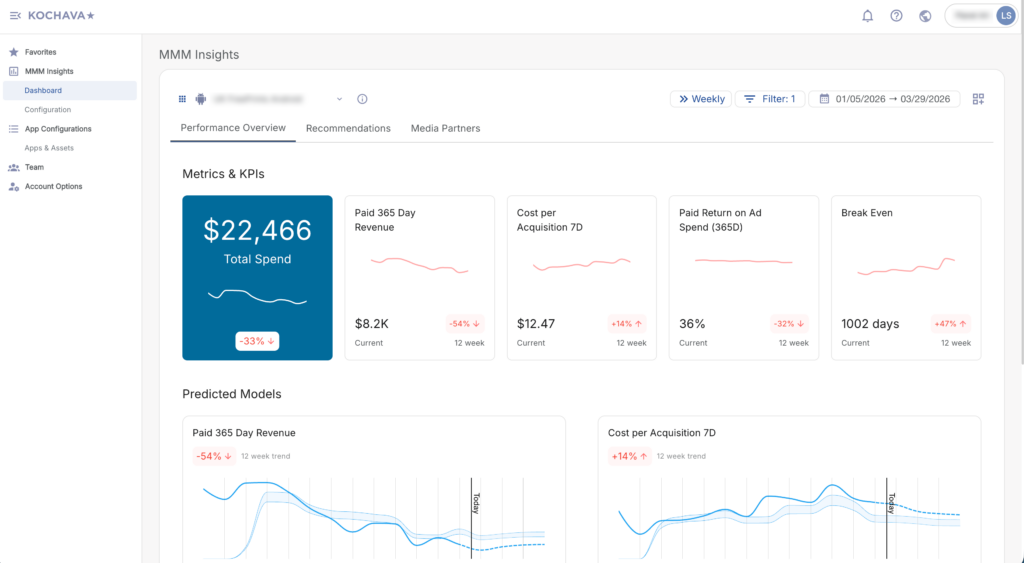Select the Total Spend card

pyautogui.click(x=257, y=277)
